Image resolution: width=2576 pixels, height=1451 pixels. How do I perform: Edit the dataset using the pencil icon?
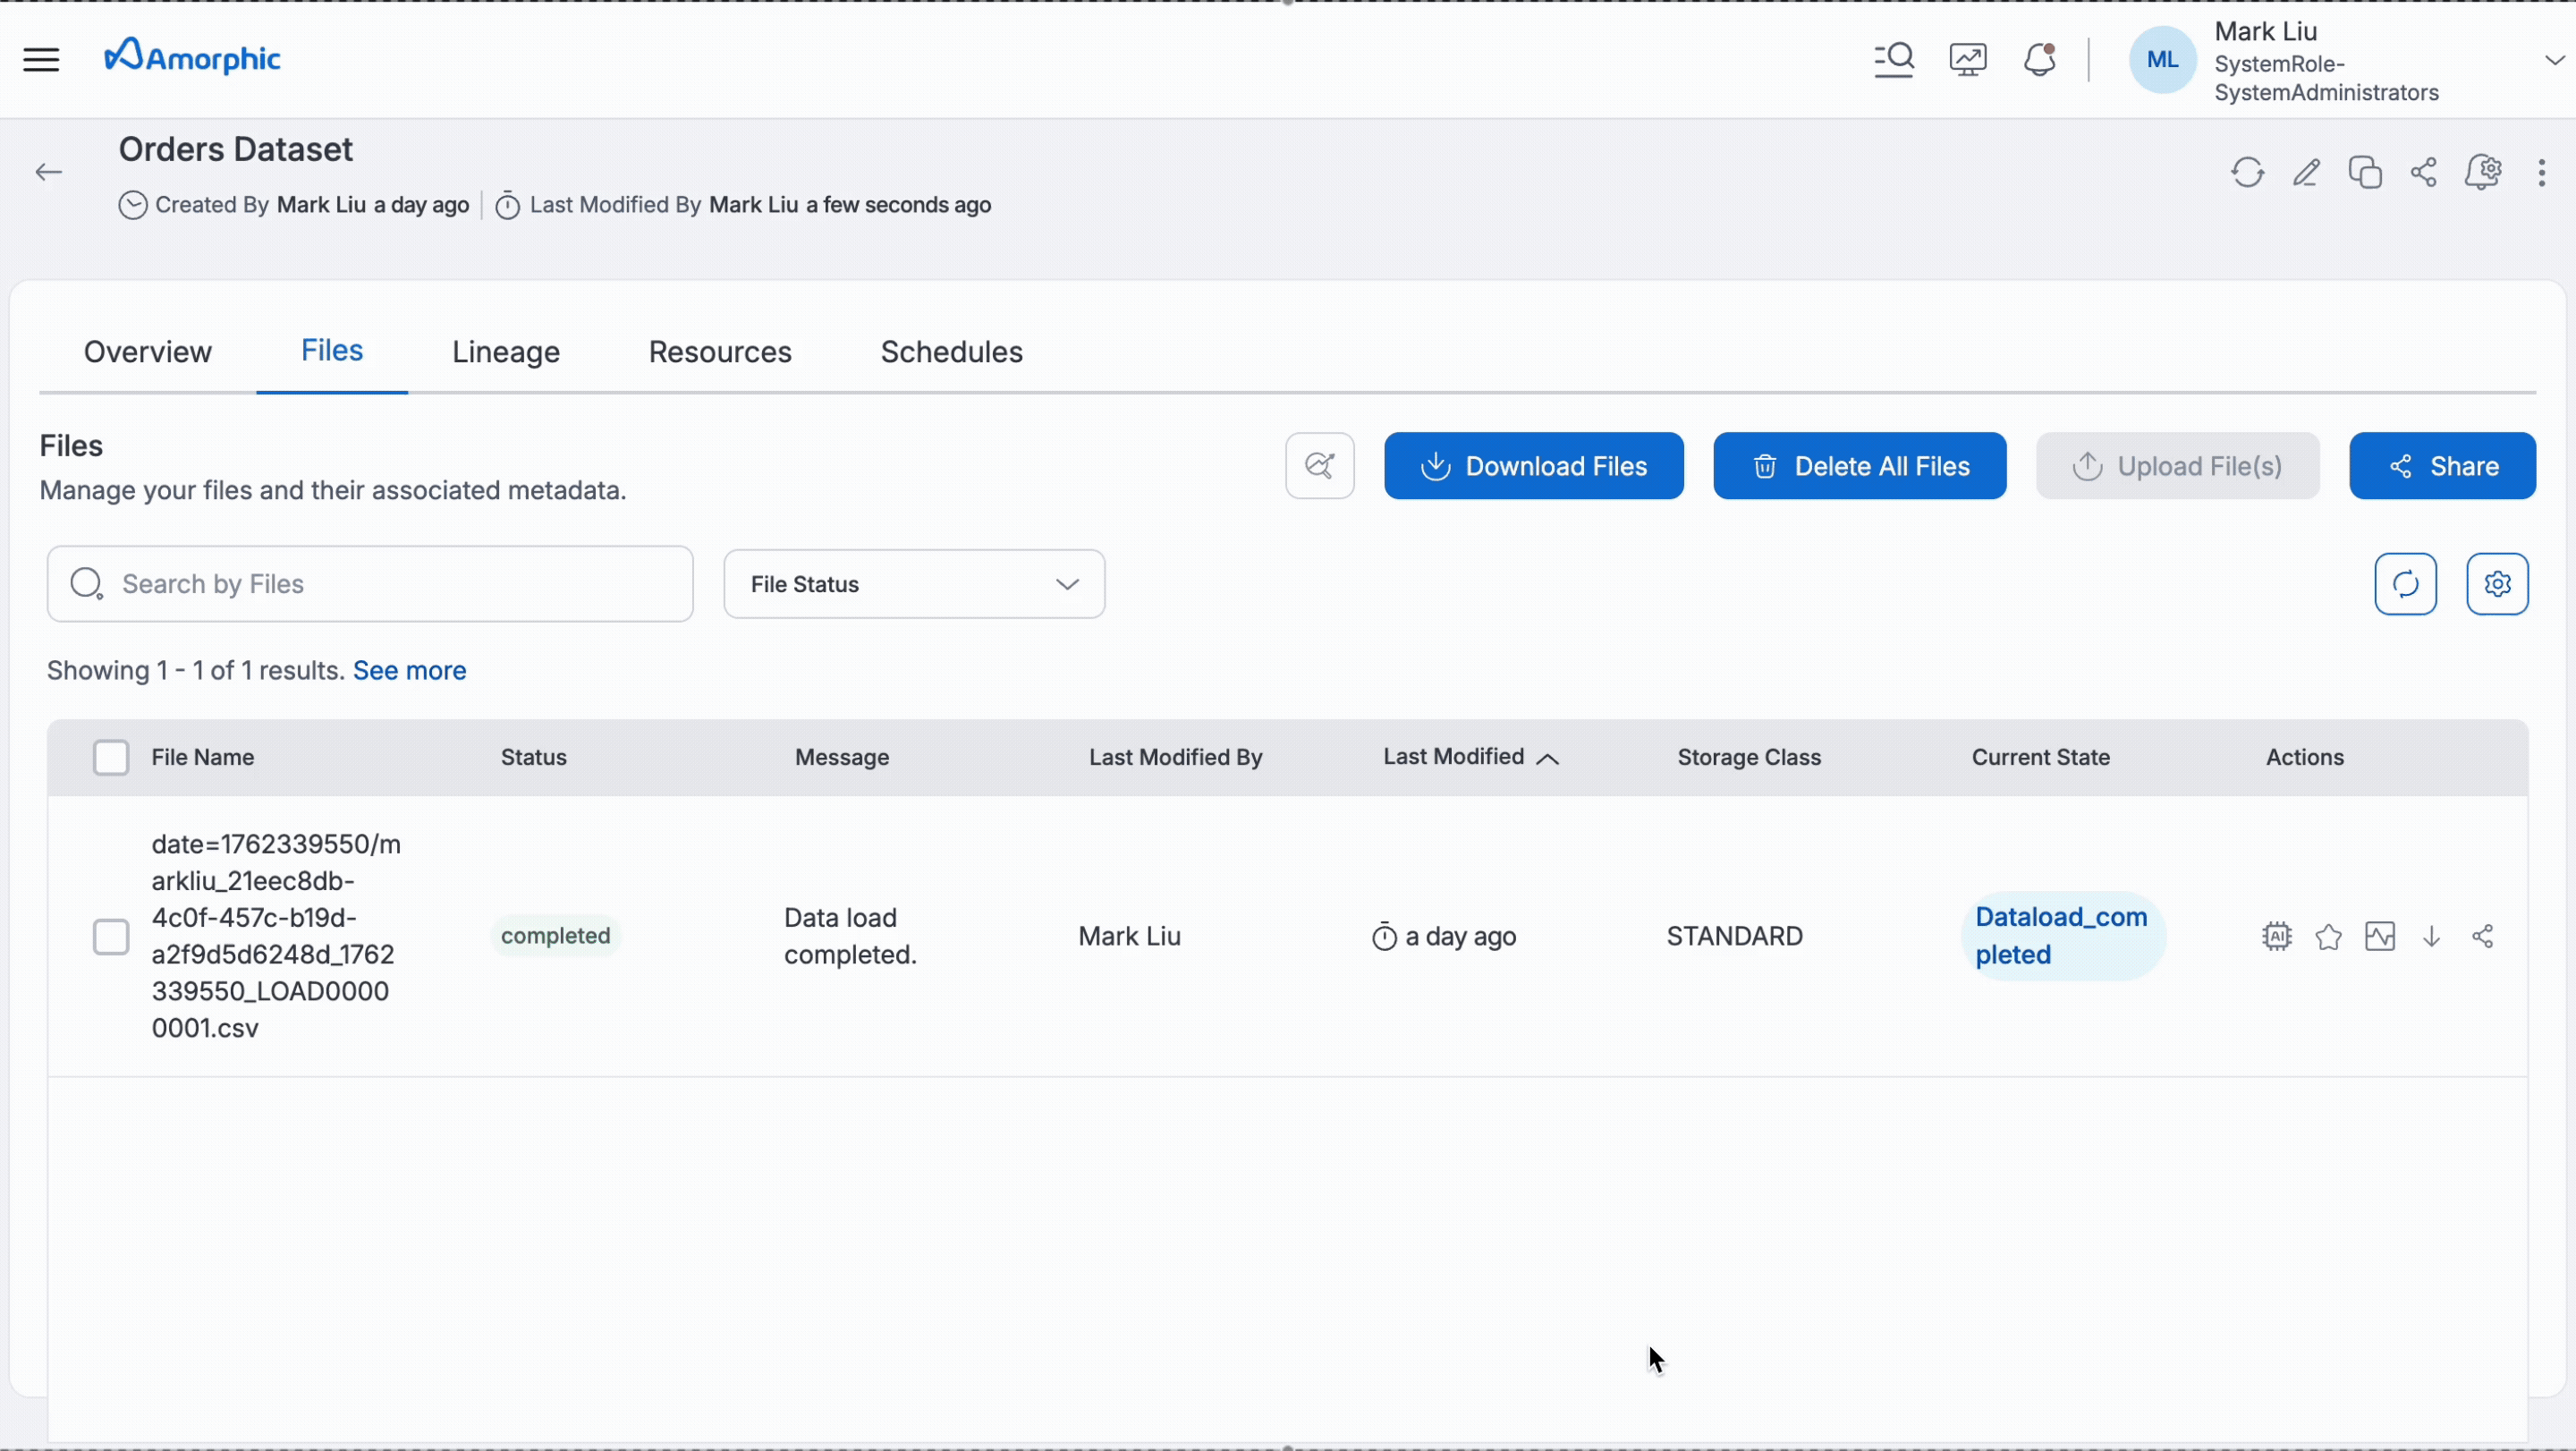tap(2307, 172)
